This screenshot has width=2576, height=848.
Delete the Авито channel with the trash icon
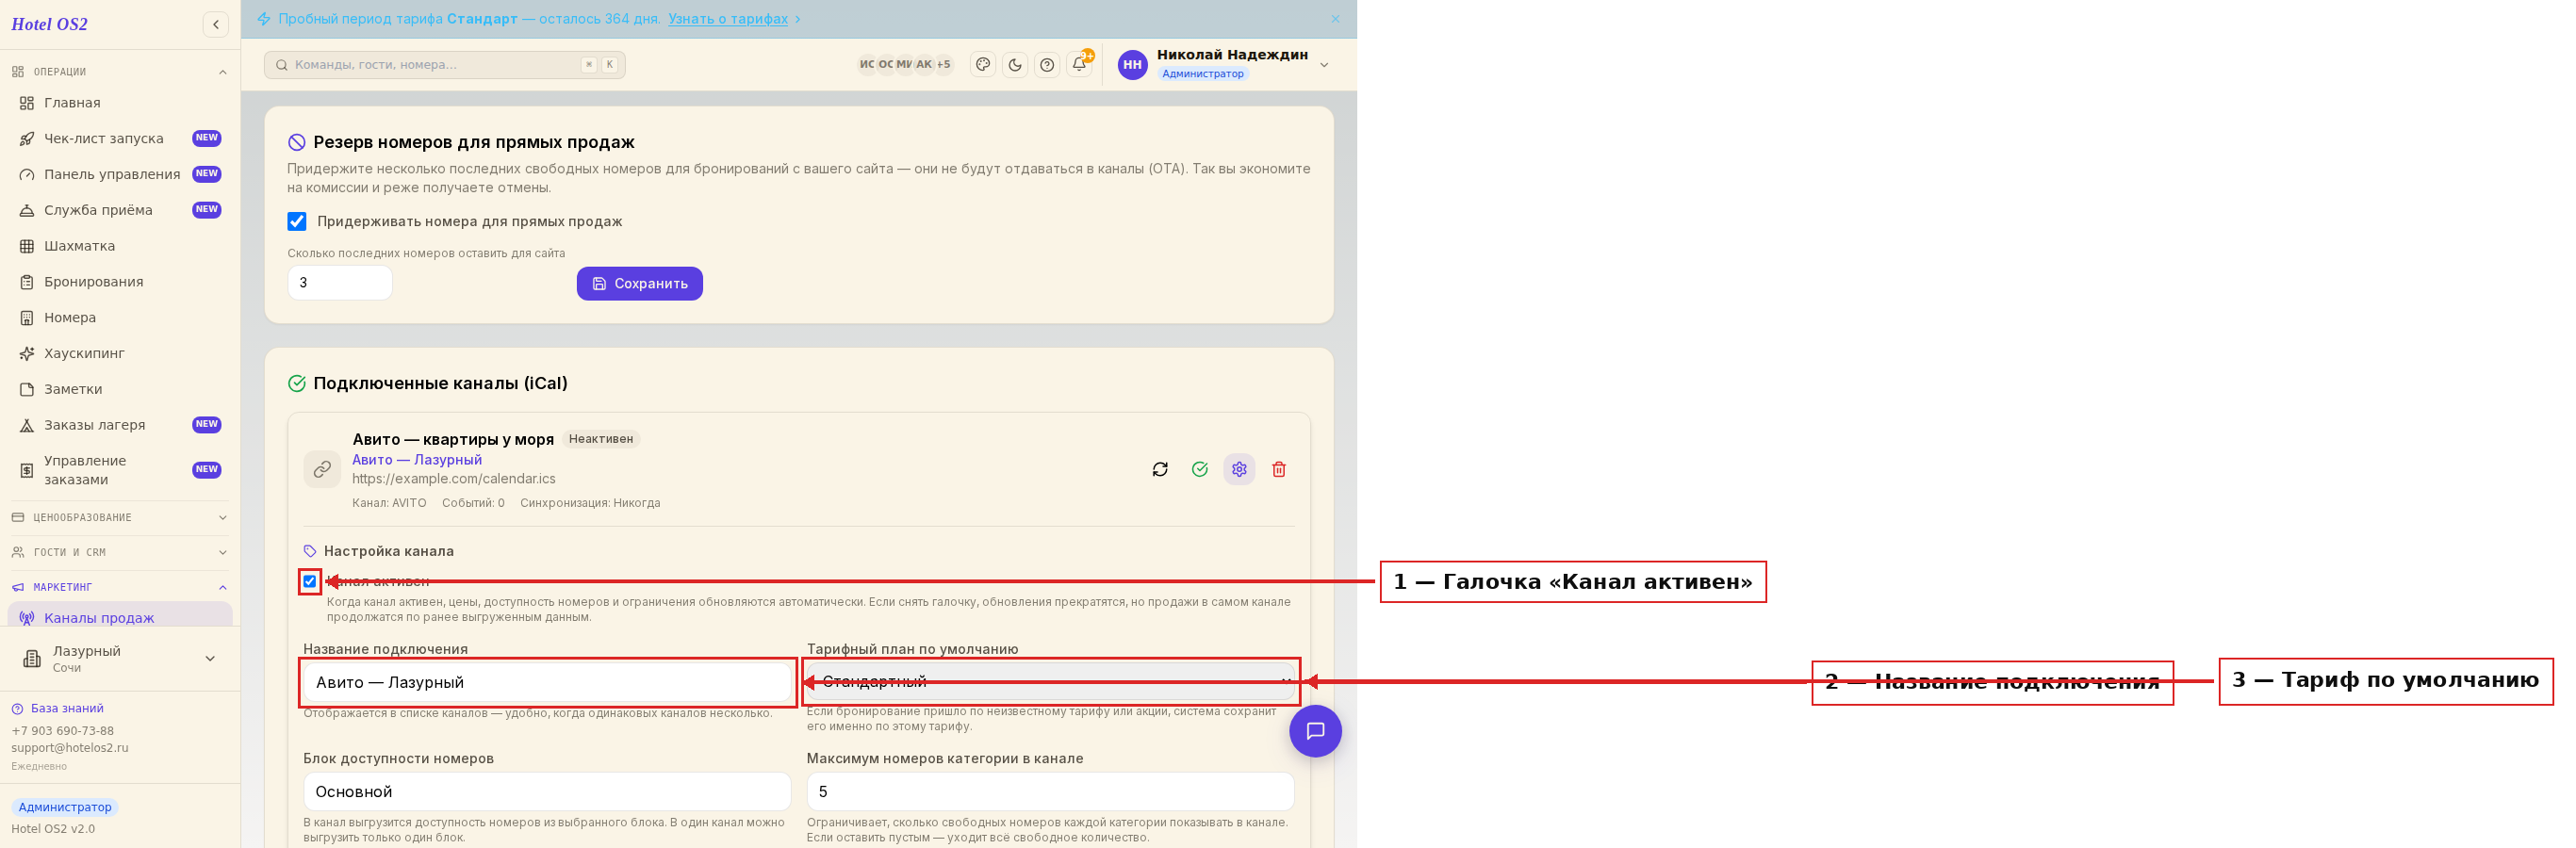pyautogui.click(x=1279, y=469)
